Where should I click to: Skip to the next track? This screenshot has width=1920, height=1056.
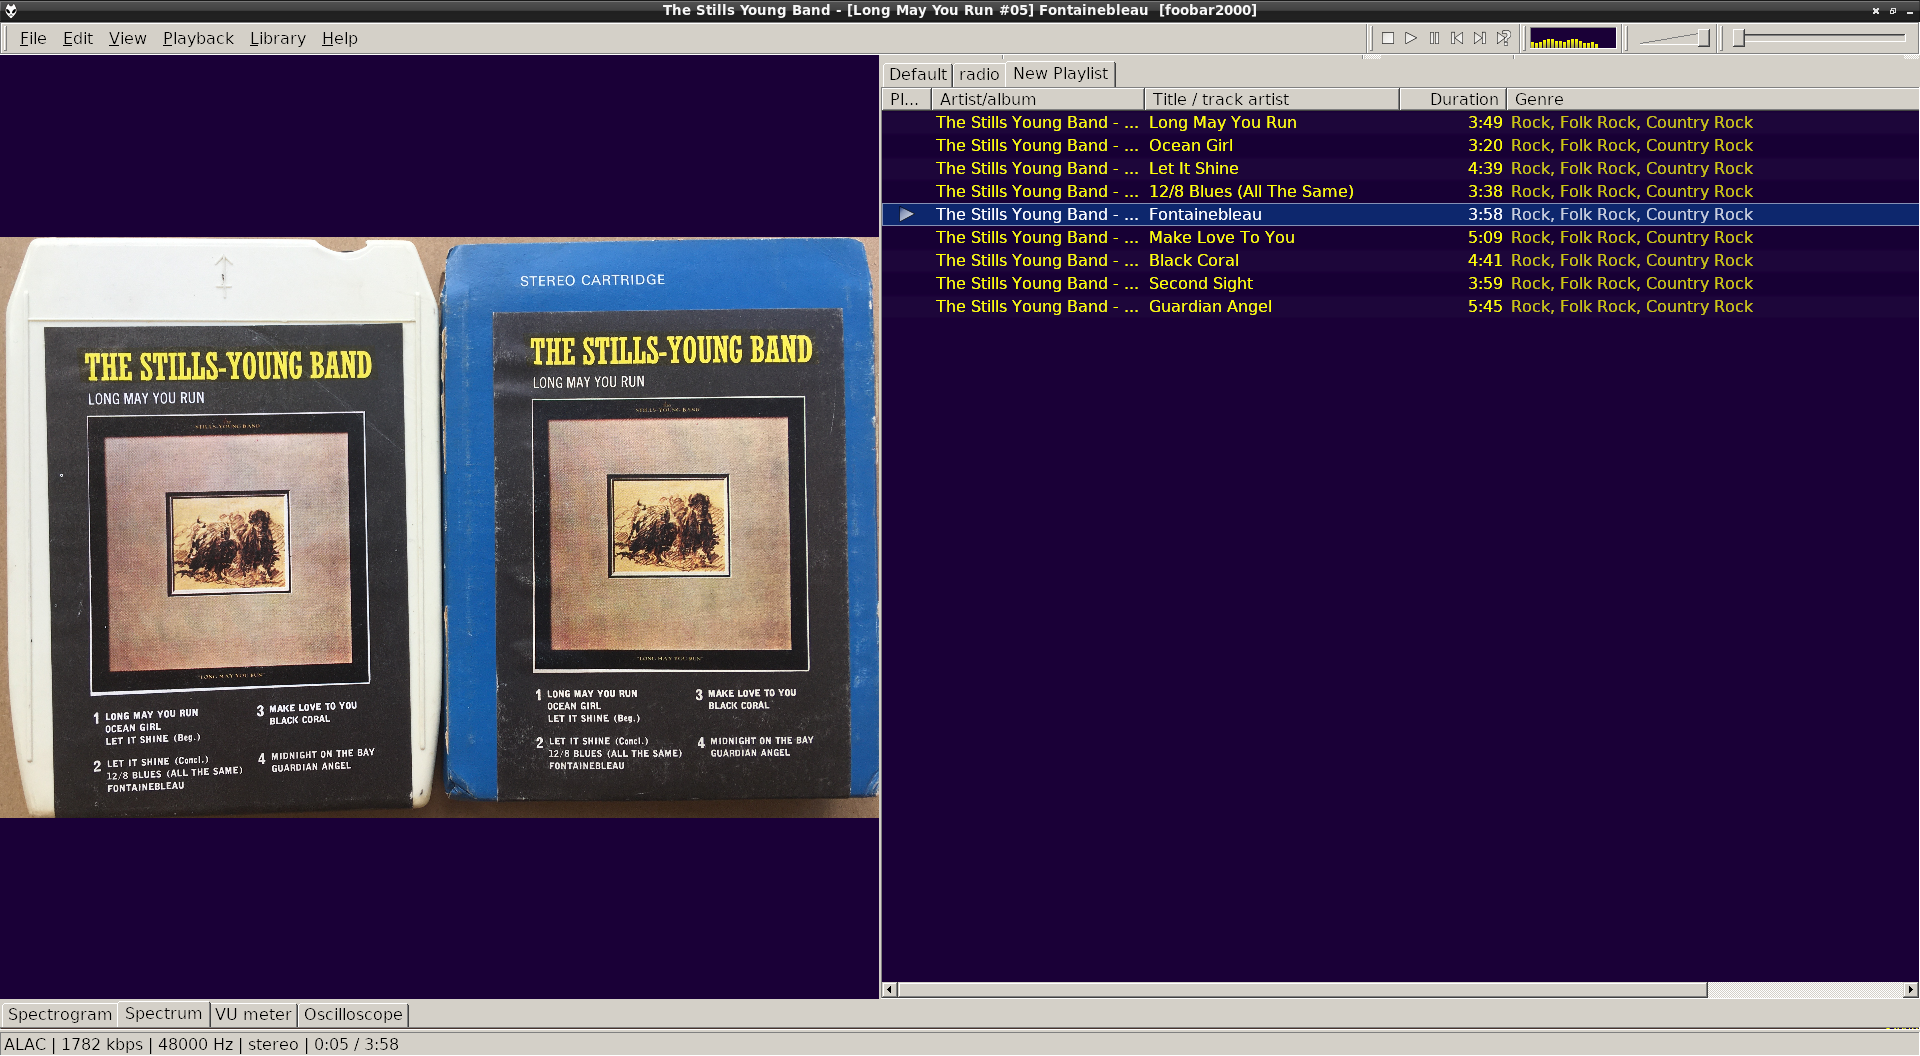tap(1480, 38)
